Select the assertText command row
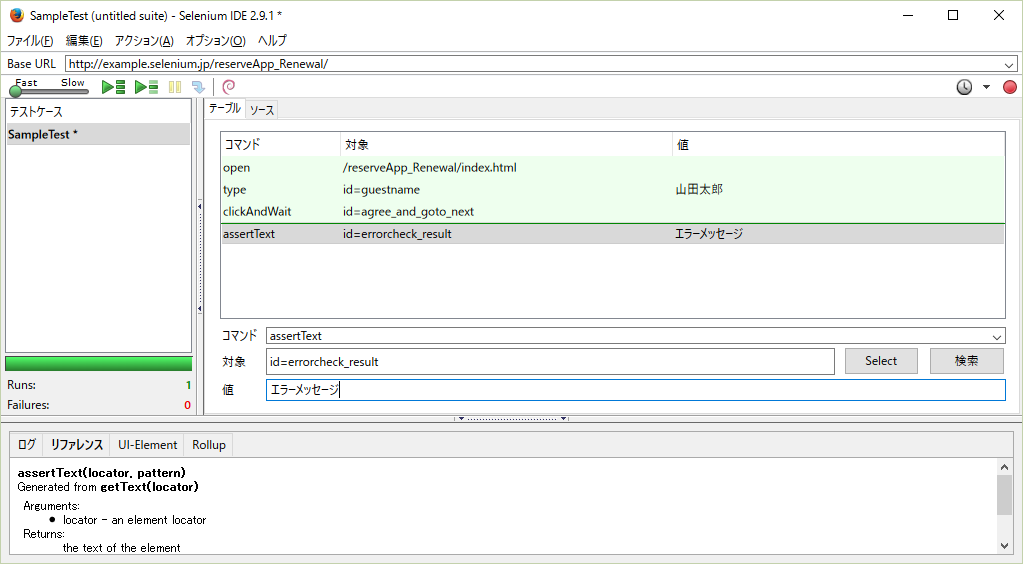 tap(613, 234)
